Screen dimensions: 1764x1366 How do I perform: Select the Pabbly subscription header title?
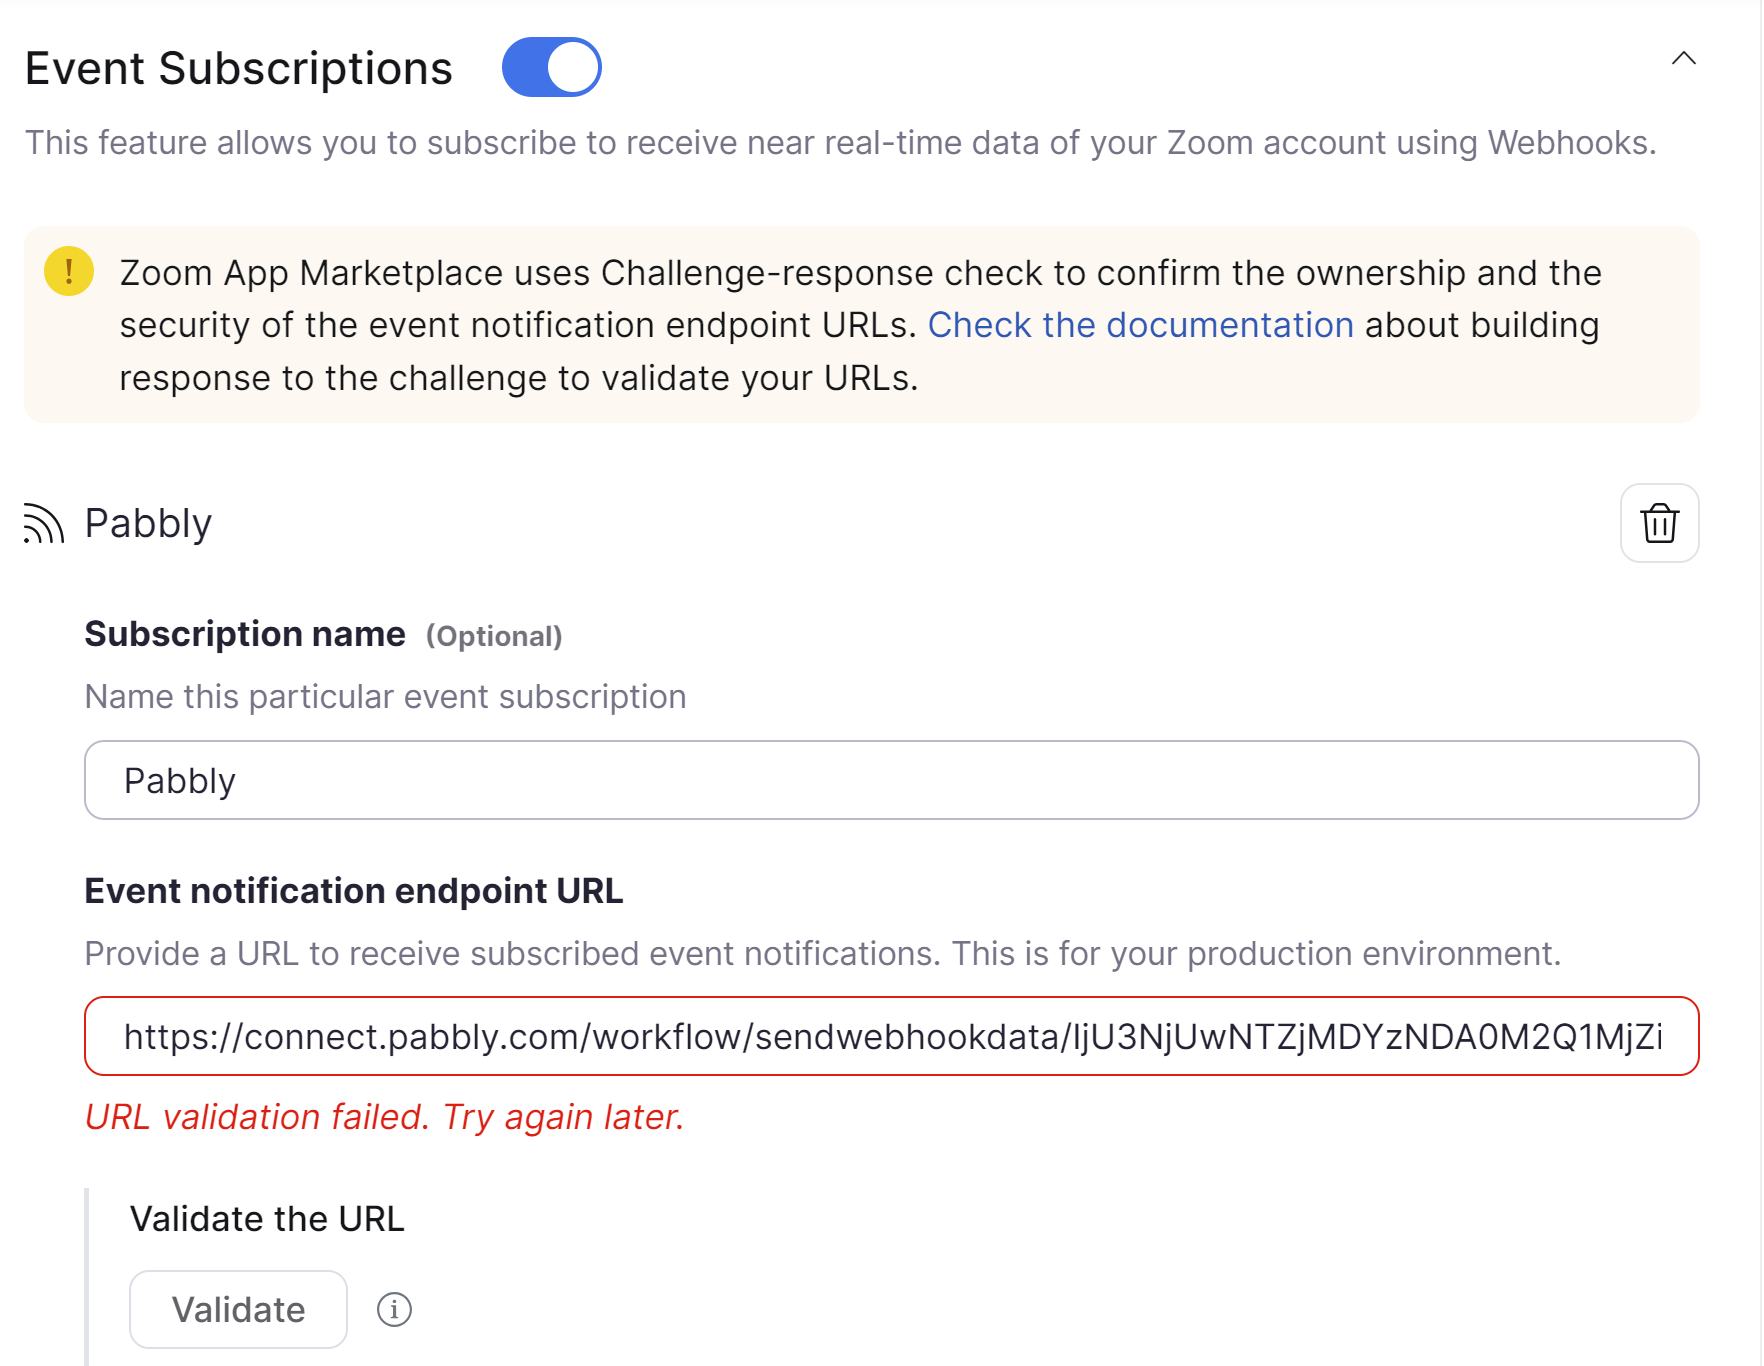tap(148, 523)
